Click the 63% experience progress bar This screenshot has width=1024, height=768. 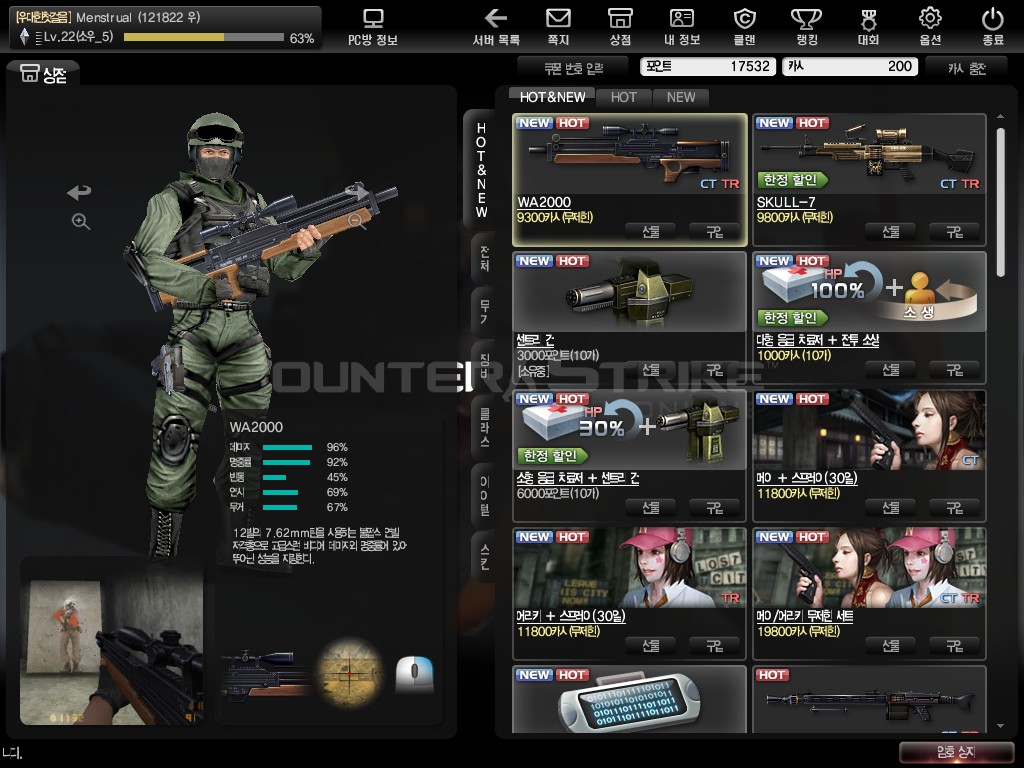coord(204,37)
